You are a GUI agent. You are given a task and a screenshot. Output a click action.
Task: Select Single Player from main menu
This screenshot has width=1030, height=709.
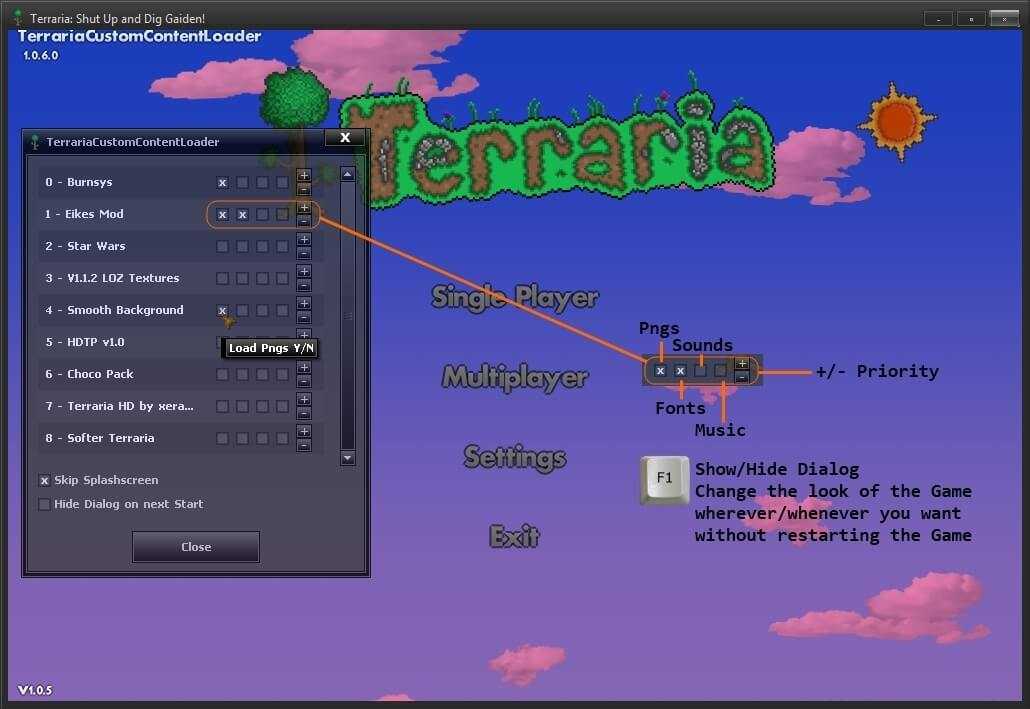point(514,298)
